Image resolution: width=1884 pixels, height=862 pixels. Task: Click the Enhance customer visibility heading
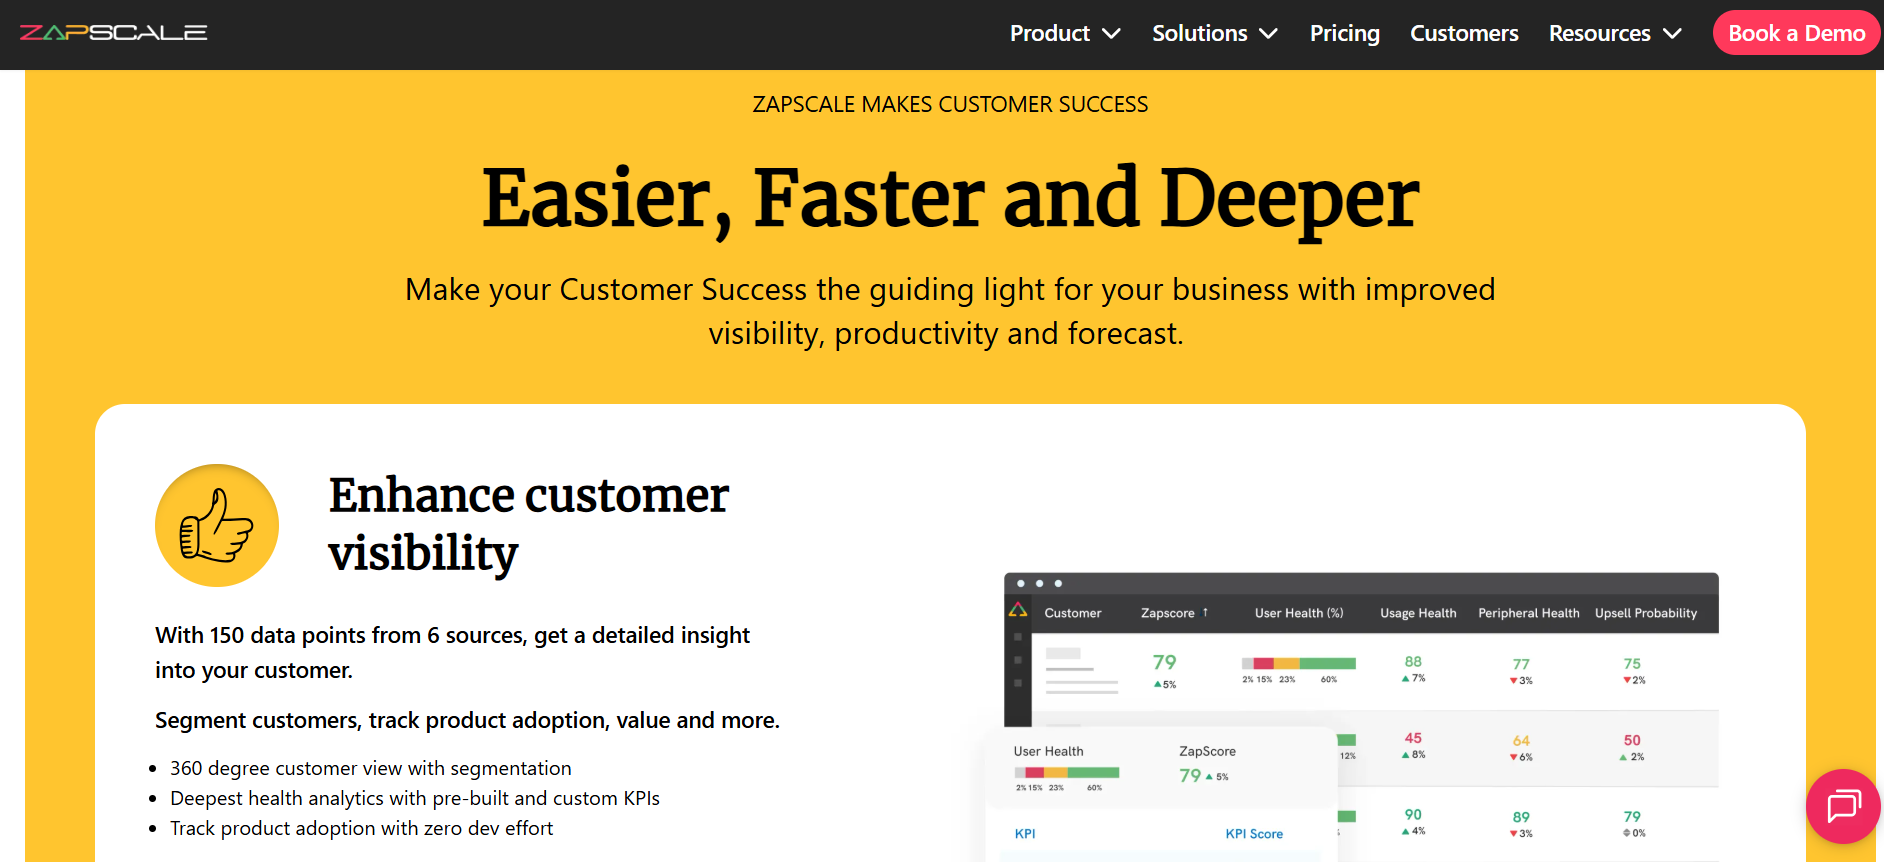[528, 523]
